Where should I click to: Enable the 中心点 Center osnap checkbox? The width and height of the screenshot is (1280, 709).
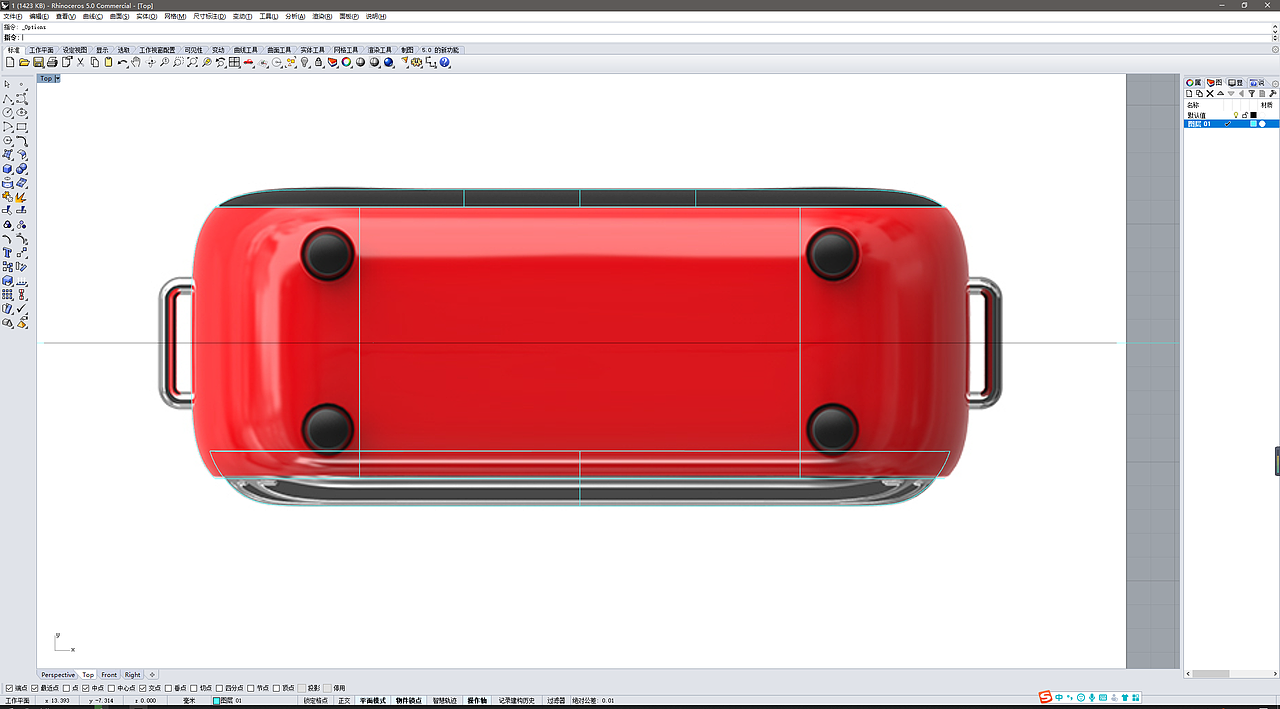pyautogui.click(x=112, y=688)
